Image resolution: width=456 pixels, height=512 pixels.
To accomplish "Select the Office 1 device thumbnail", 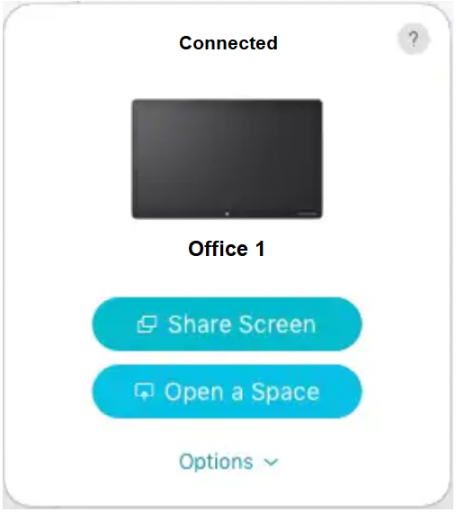I will pyautogui.click(x=227, y=159).
